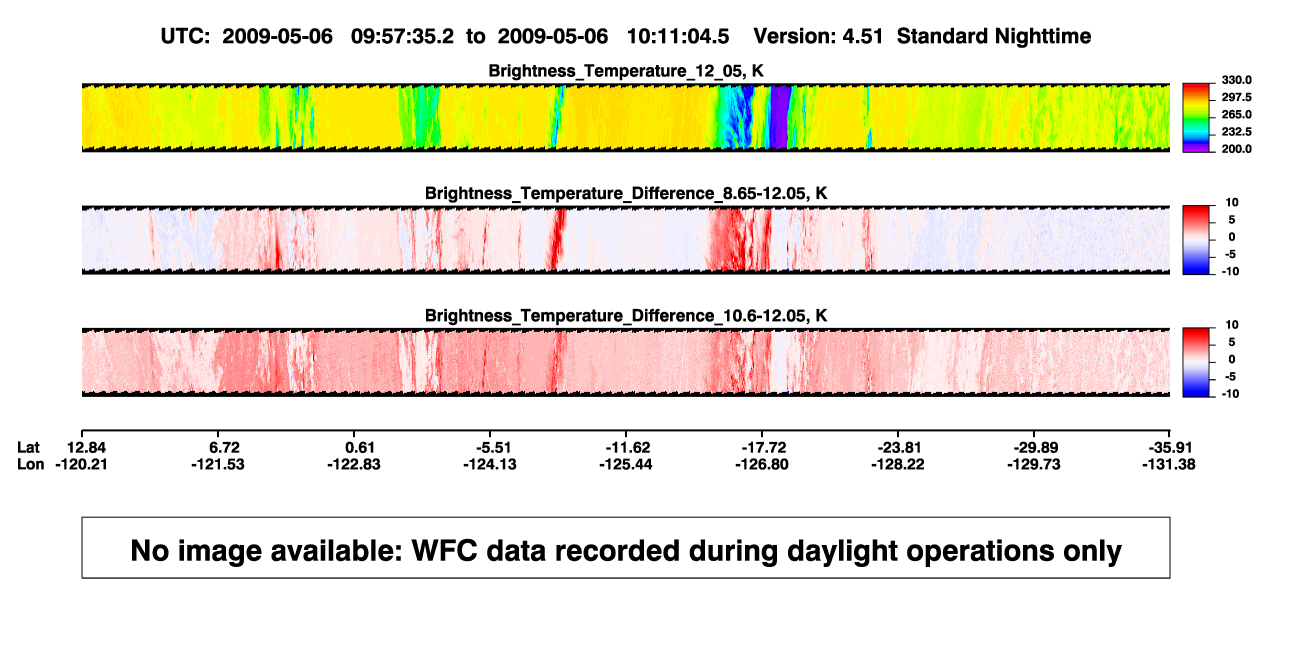Click longitude value -129.73
Screen dimensions: 1300x667
pyautogui.click(x=1034, y=464)
